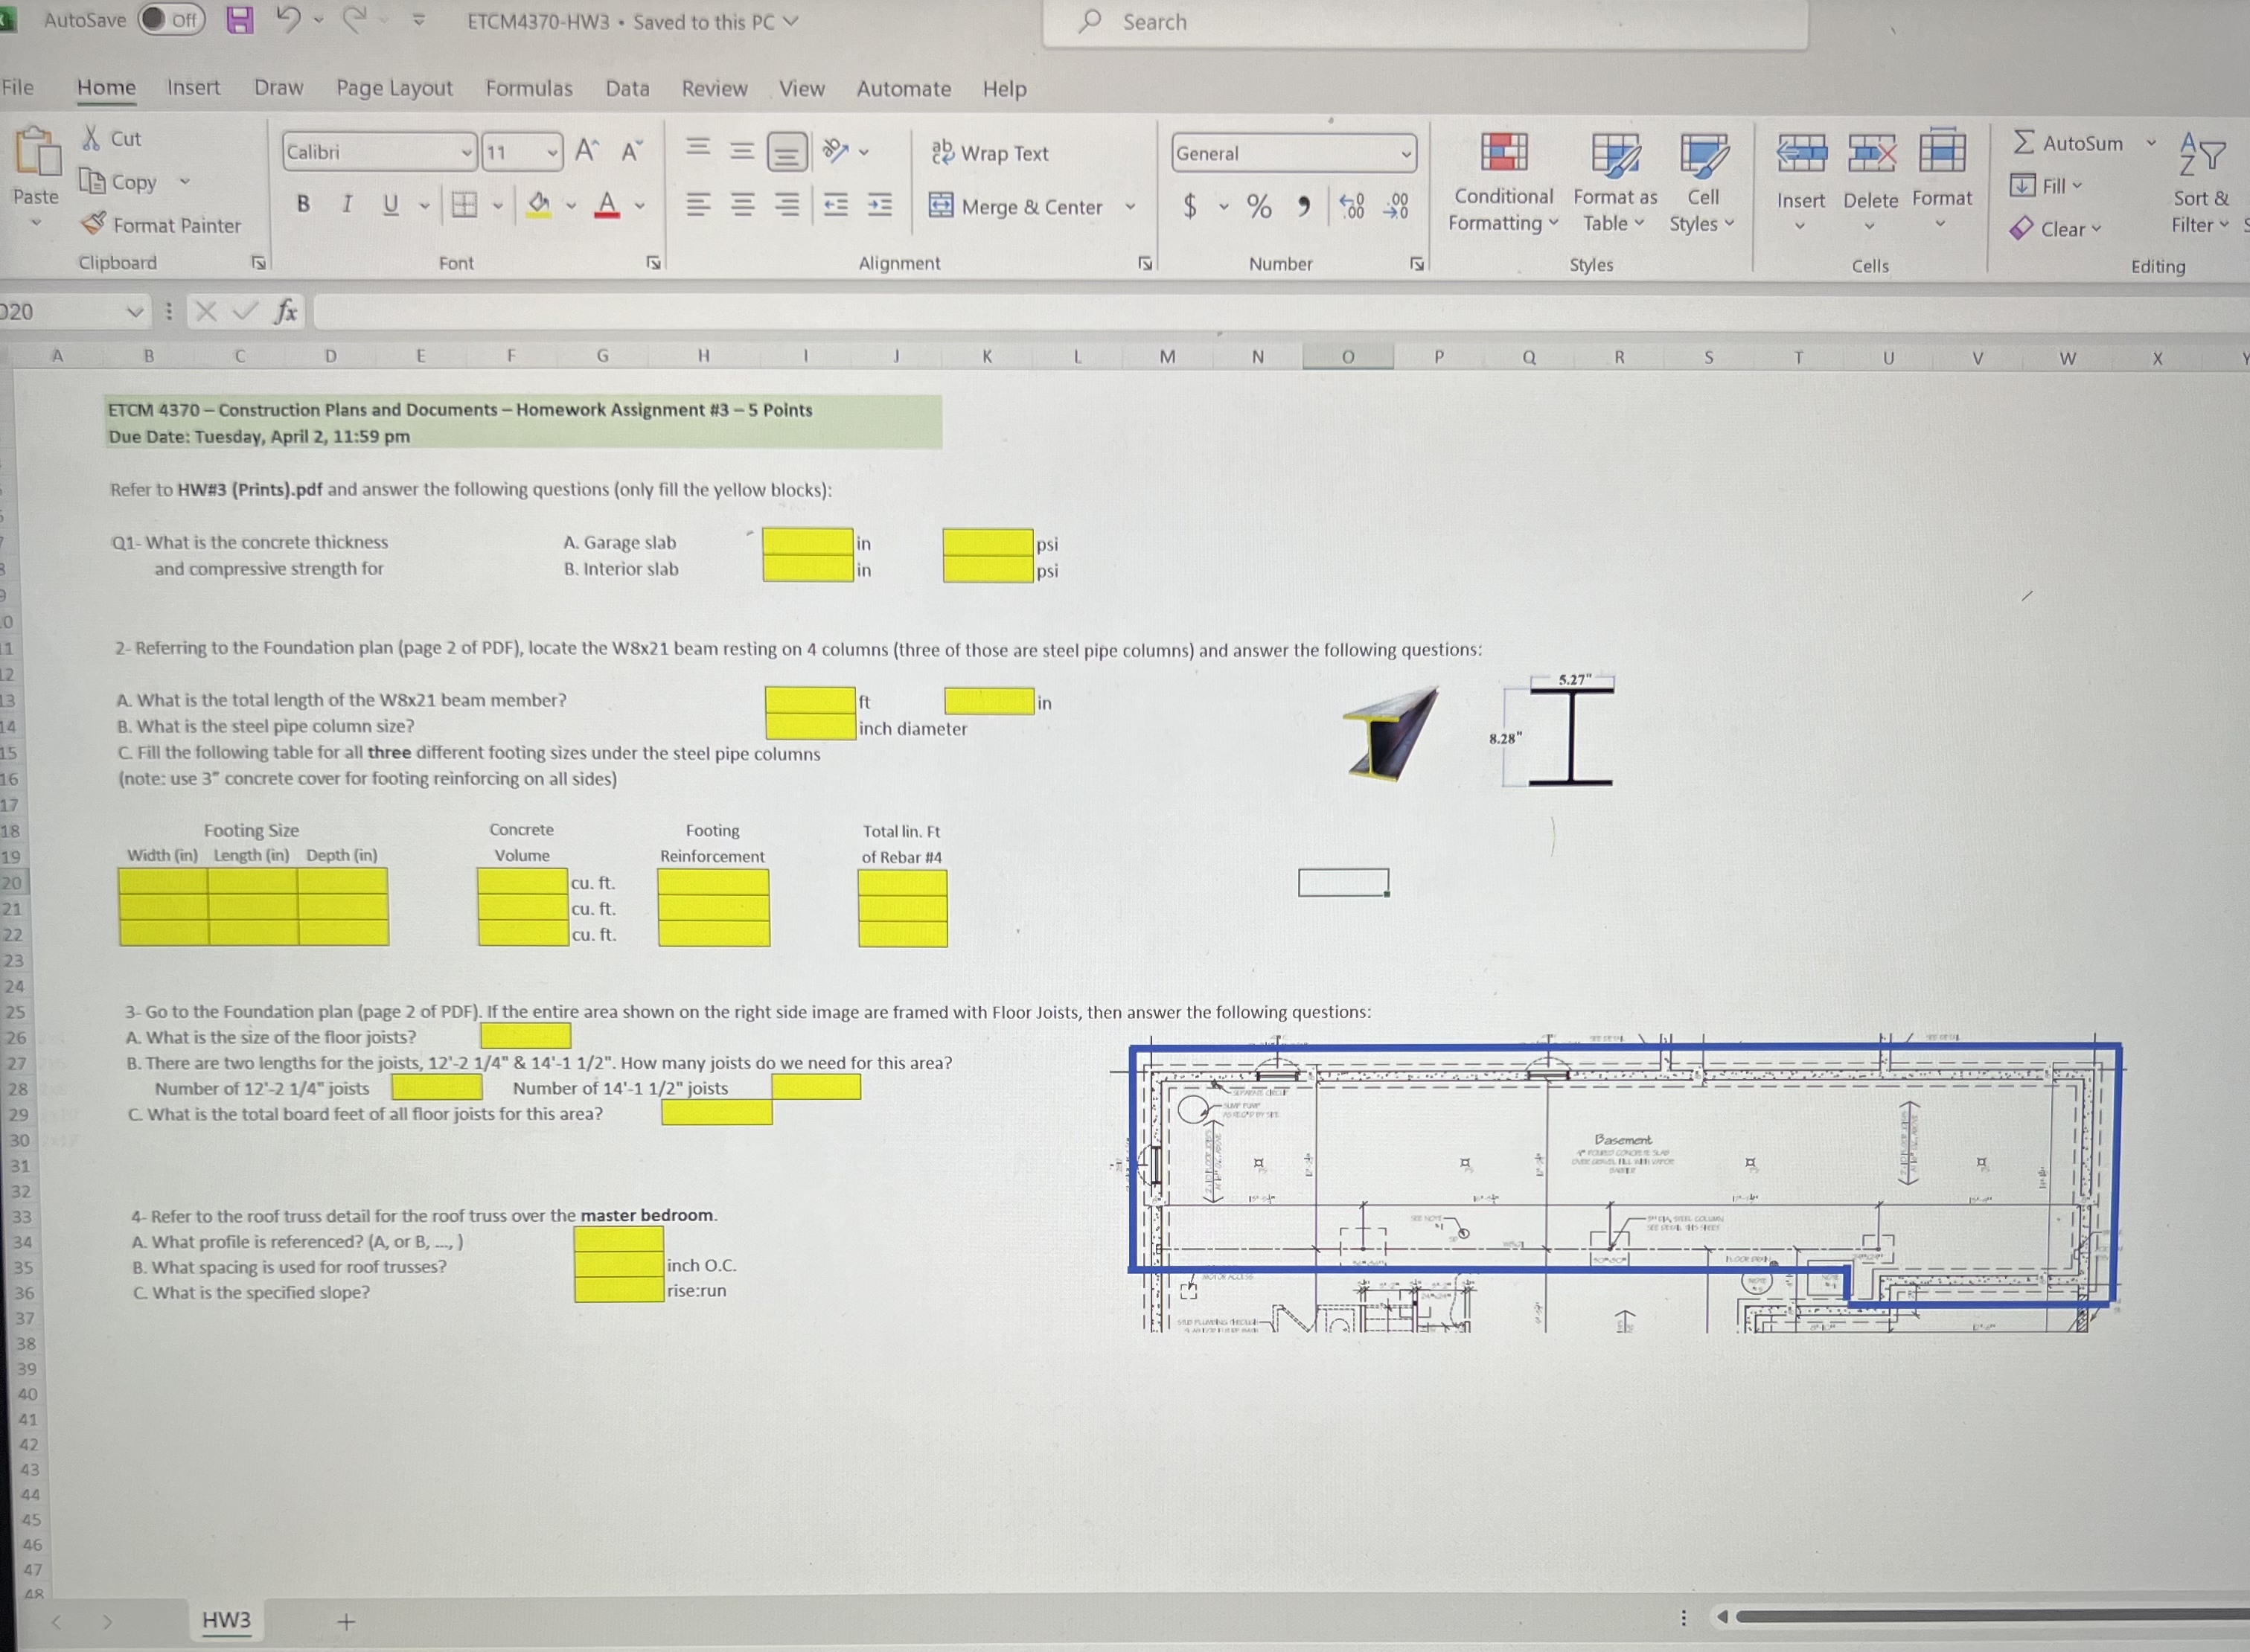
Task: Click the Increase Indent icon
Action: (x=880, y=205)
